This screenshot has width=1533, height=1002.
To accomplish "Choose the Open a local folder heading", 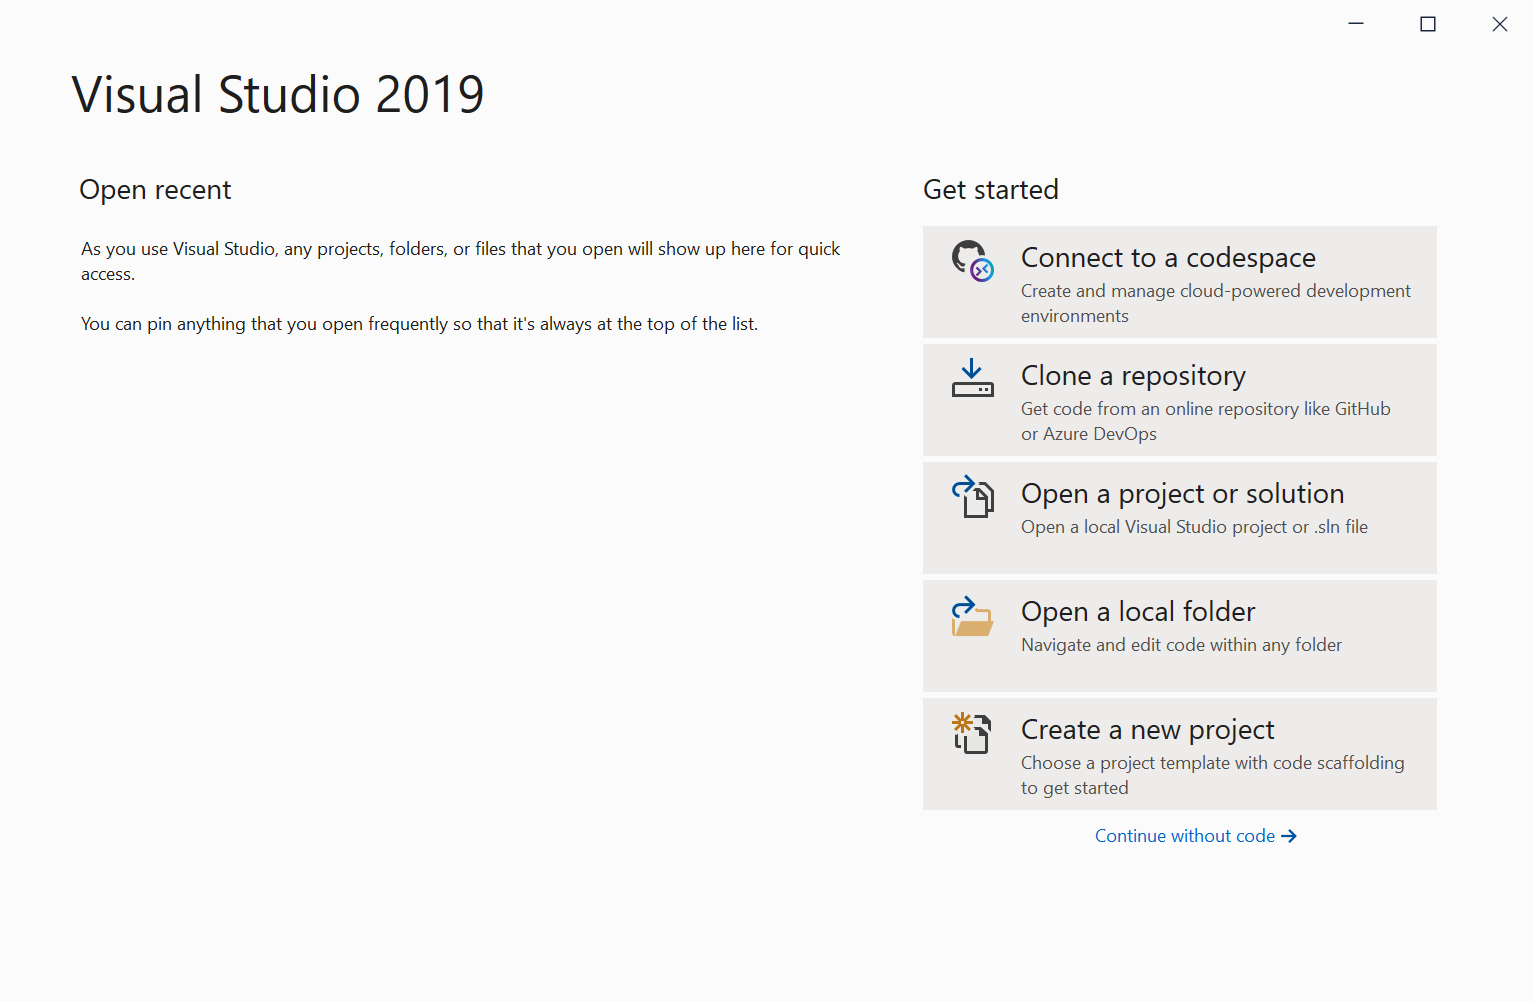I will (1138, 612).
